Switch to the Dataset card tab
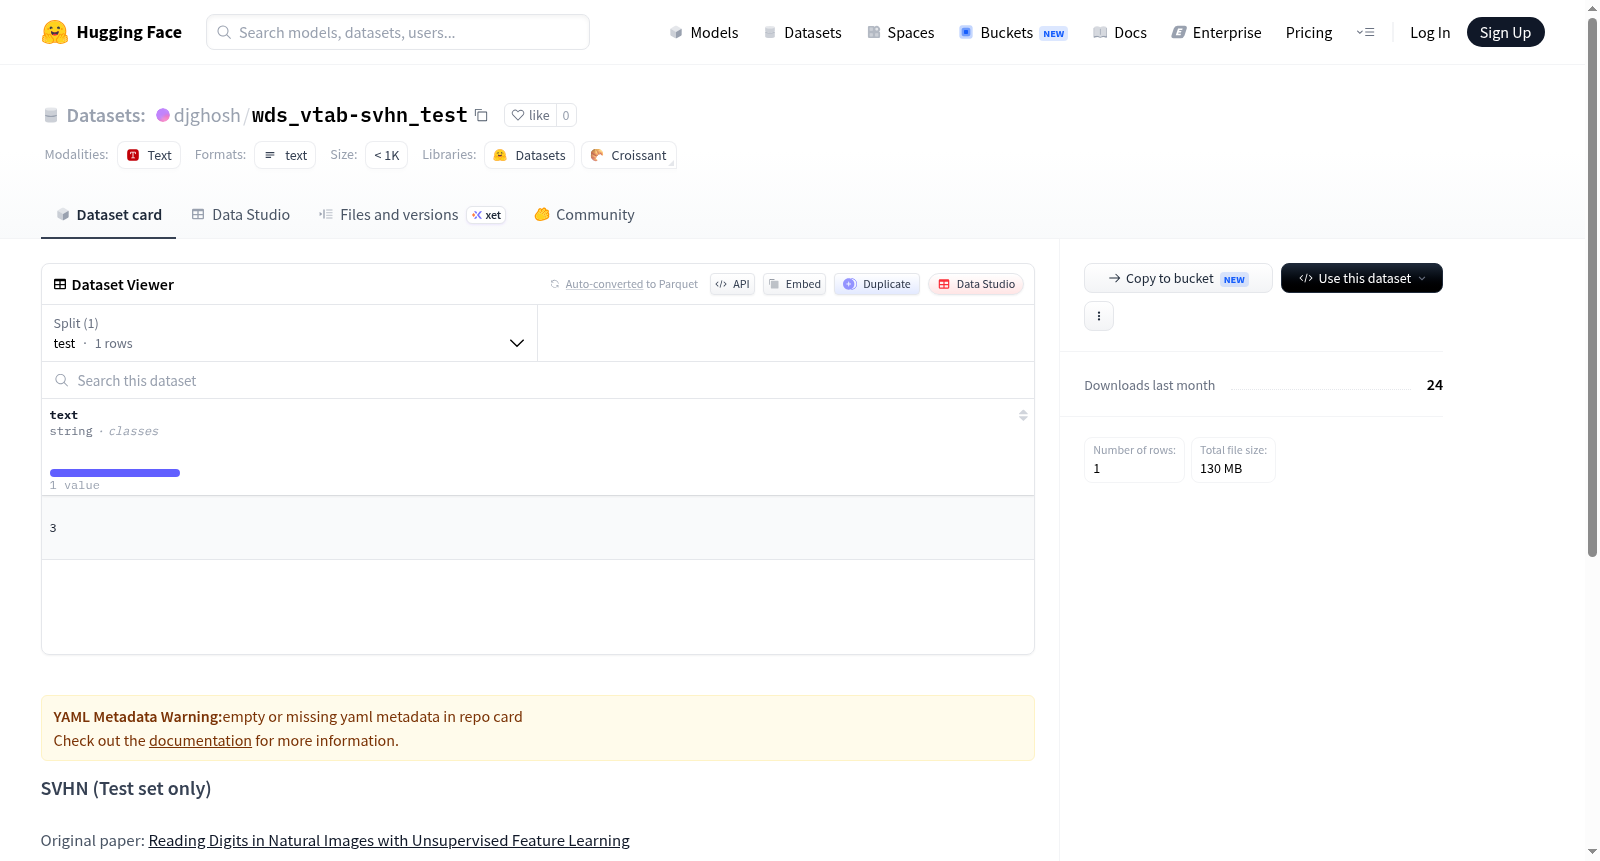 108,214
